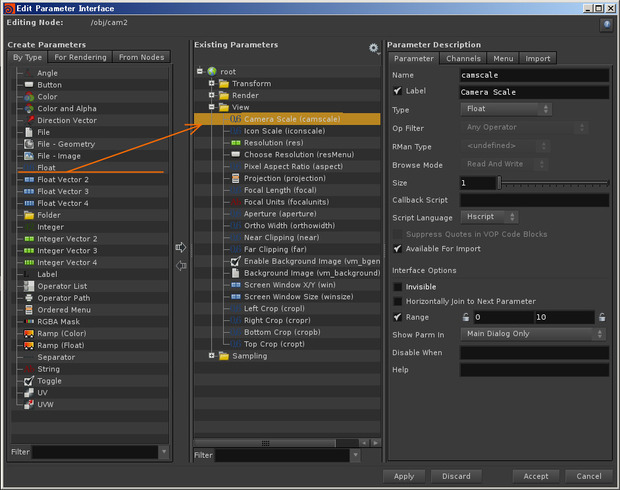Click the Discard button
Image resolution: width=620 pixels, height=490 pixels.
(x=456, y=476)
